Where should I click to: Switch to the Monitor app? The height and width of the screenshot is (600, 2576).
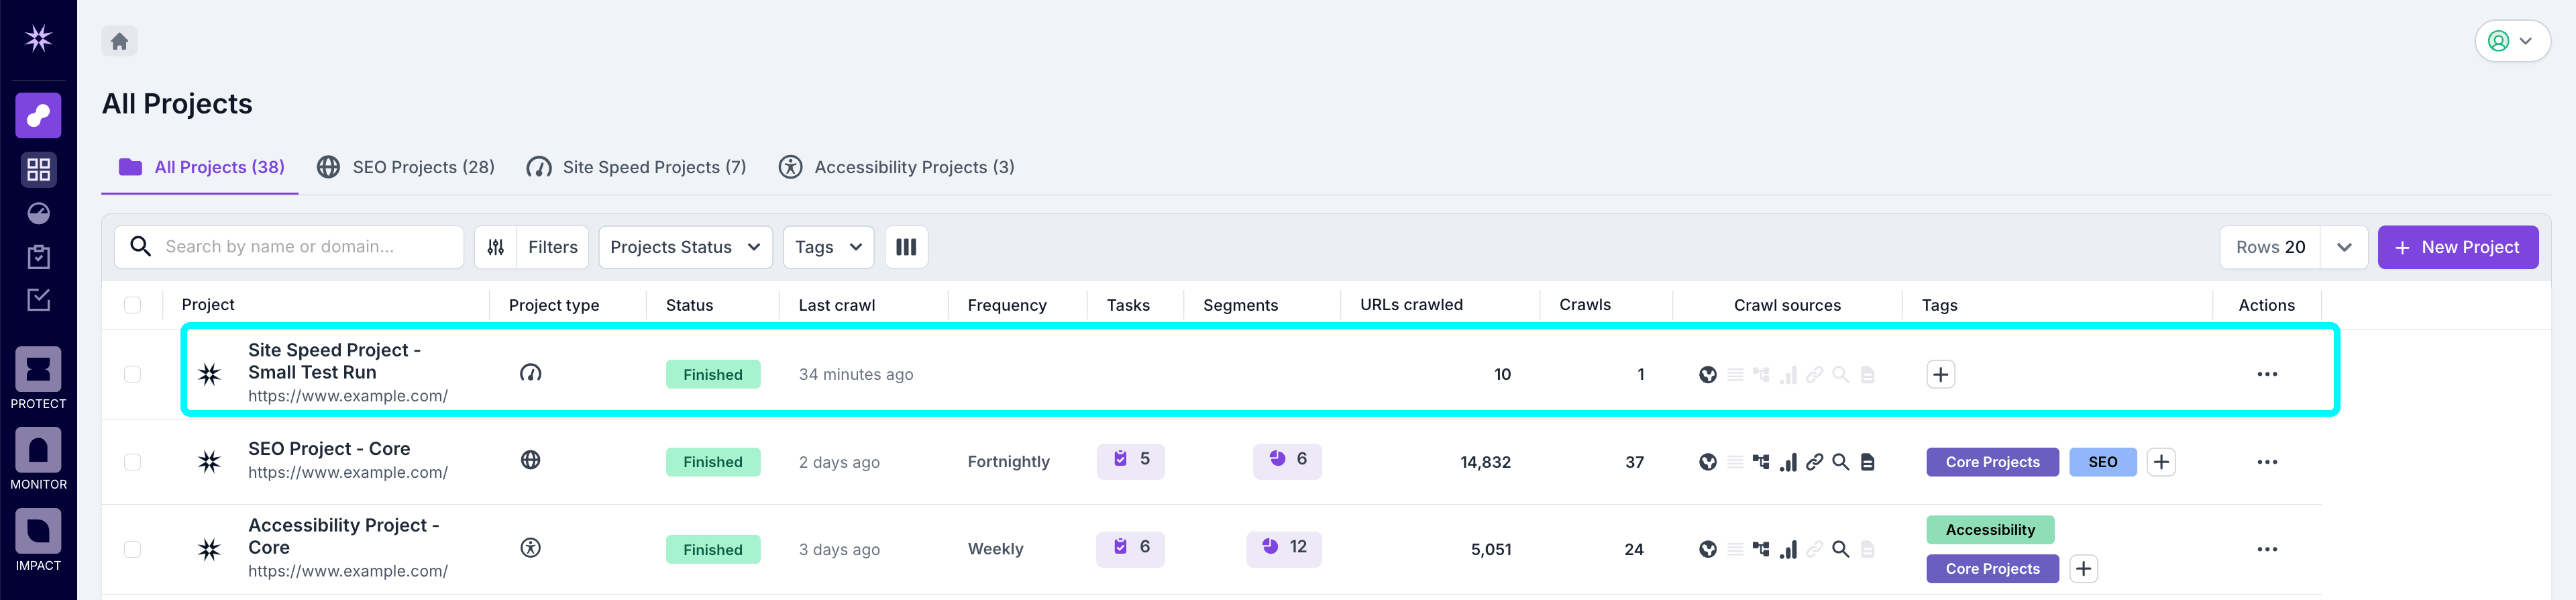pos(38,459)
